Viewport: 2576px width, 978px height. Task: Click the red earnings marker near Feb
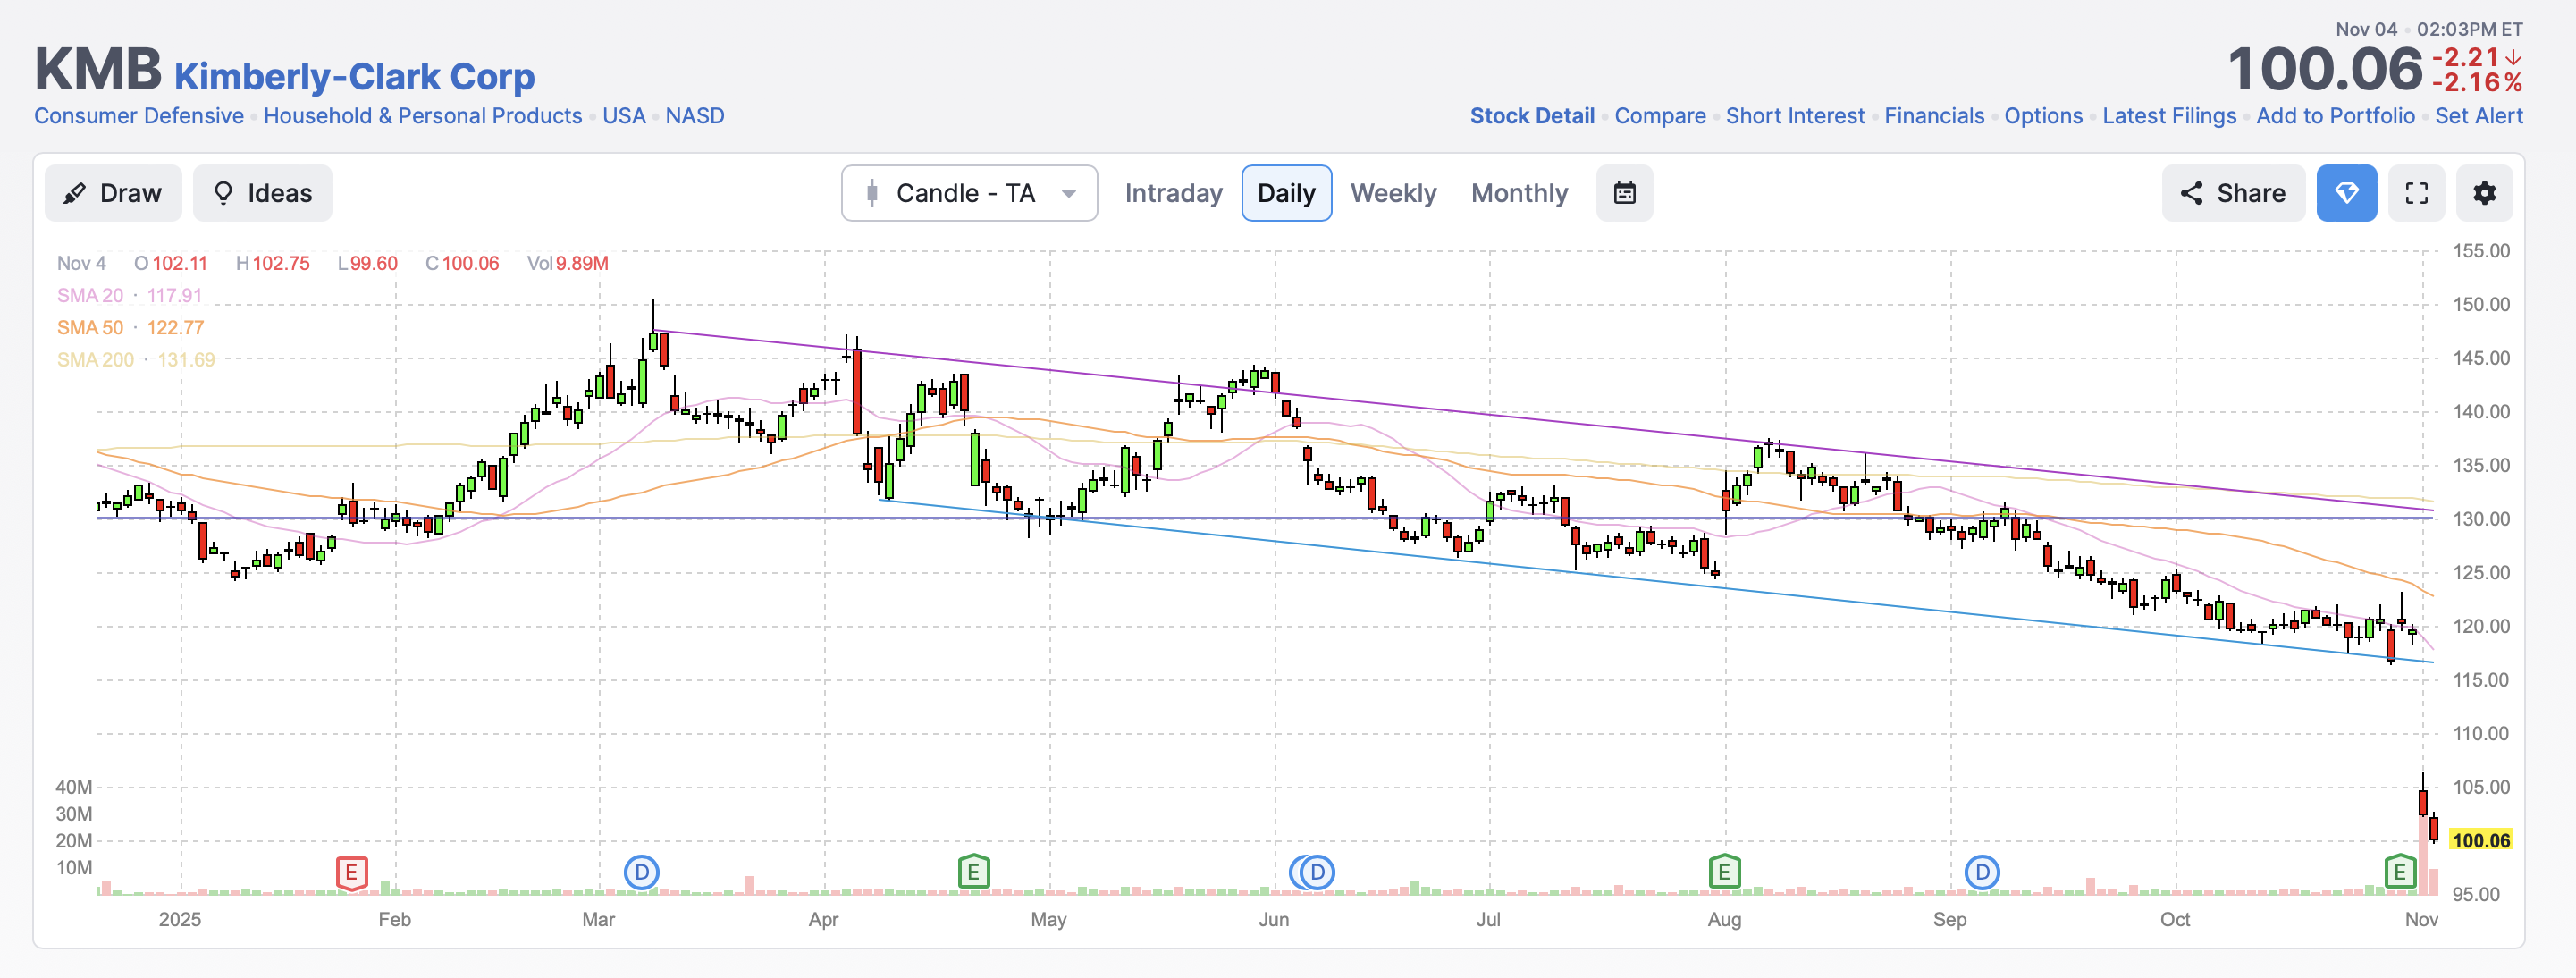[351, 872]
